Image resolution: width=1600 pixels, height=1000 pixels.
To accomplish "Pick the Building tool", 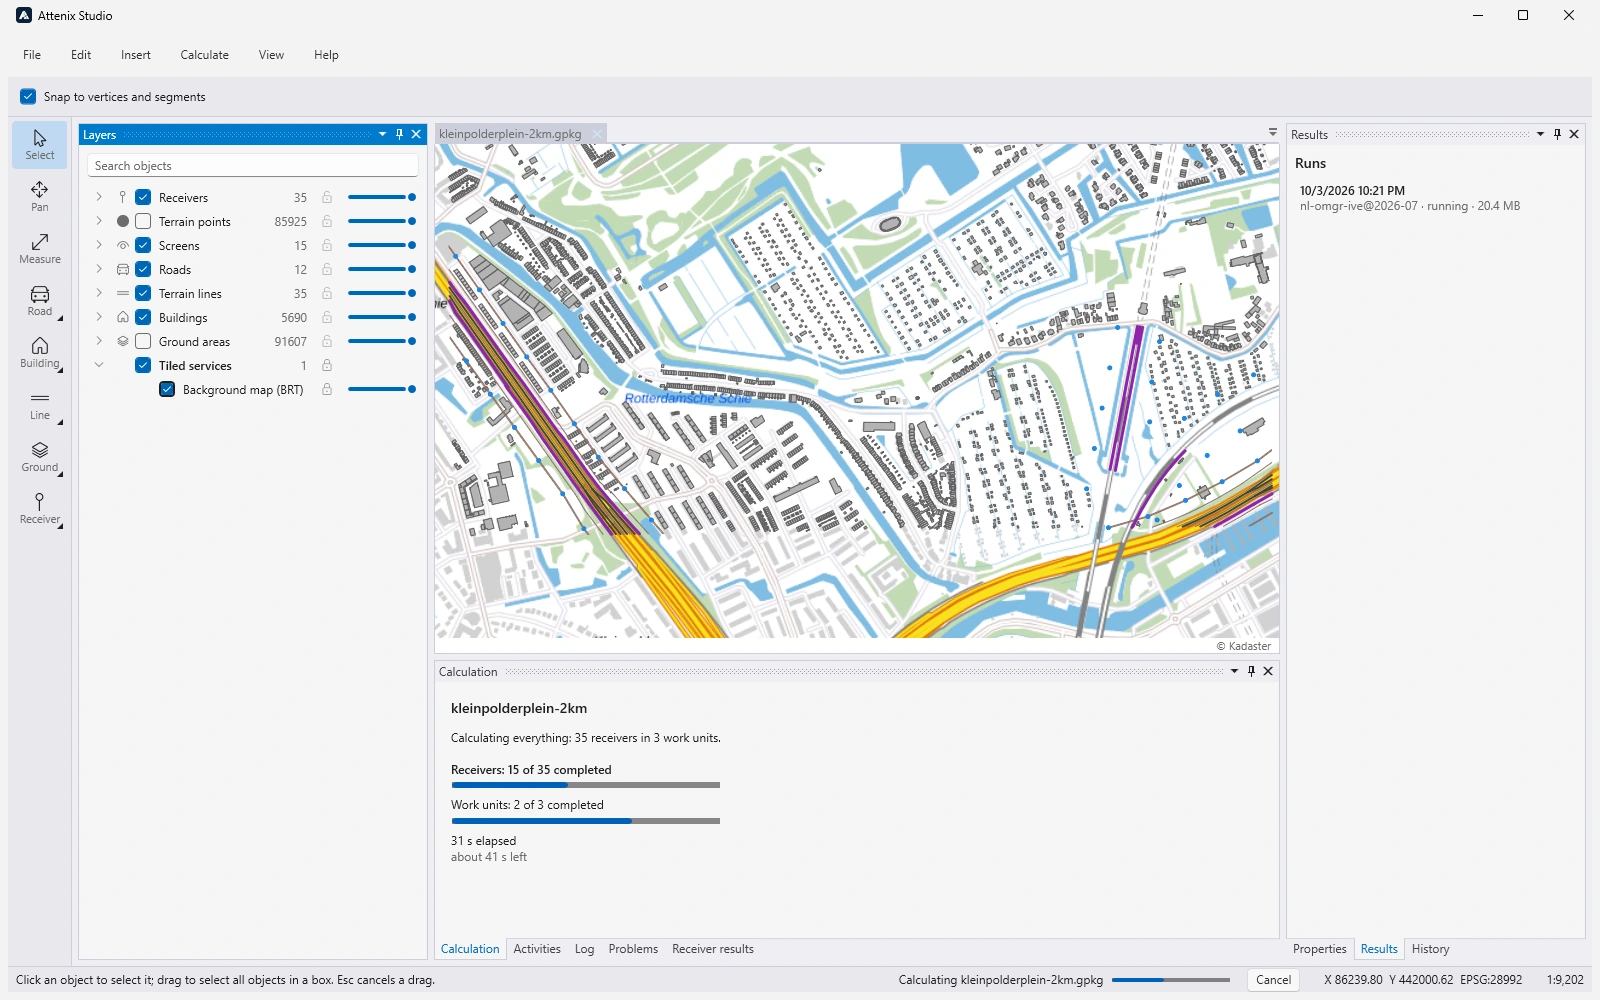I will (x=40, y=352).
